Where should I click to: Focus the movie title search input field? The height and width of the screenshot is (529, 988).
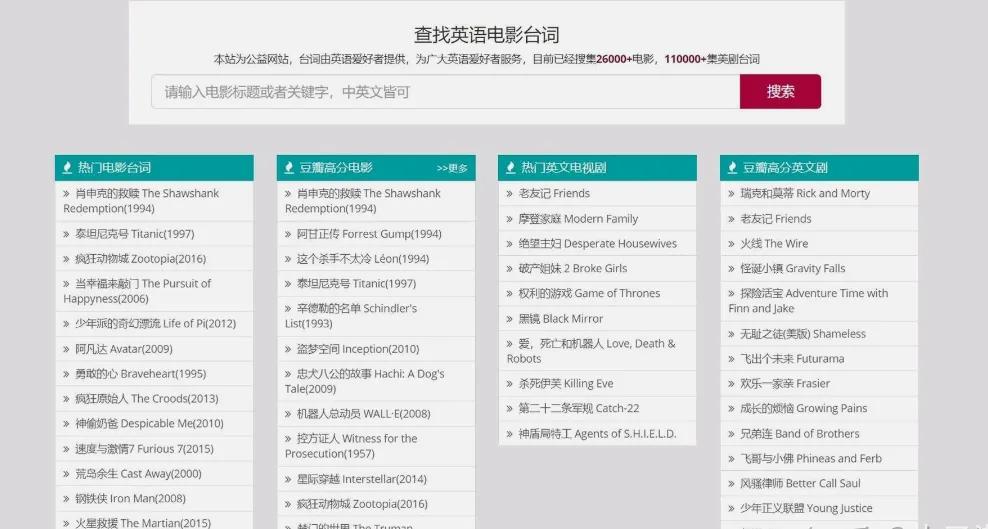[x=445, y=91]
